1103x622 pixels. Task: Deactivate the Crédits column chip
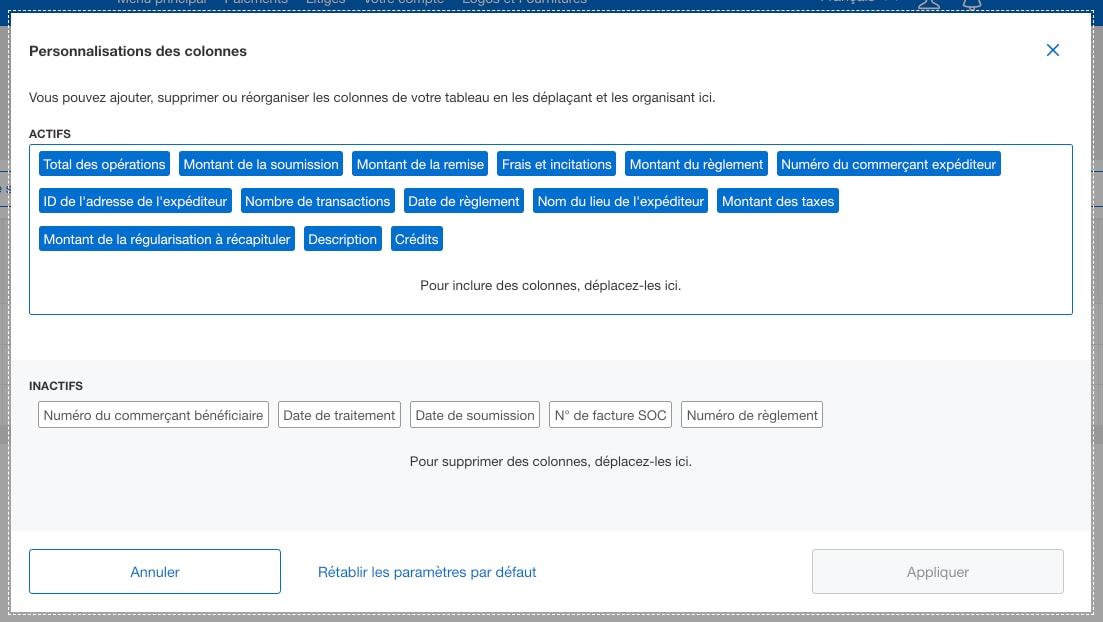point(417,238)
